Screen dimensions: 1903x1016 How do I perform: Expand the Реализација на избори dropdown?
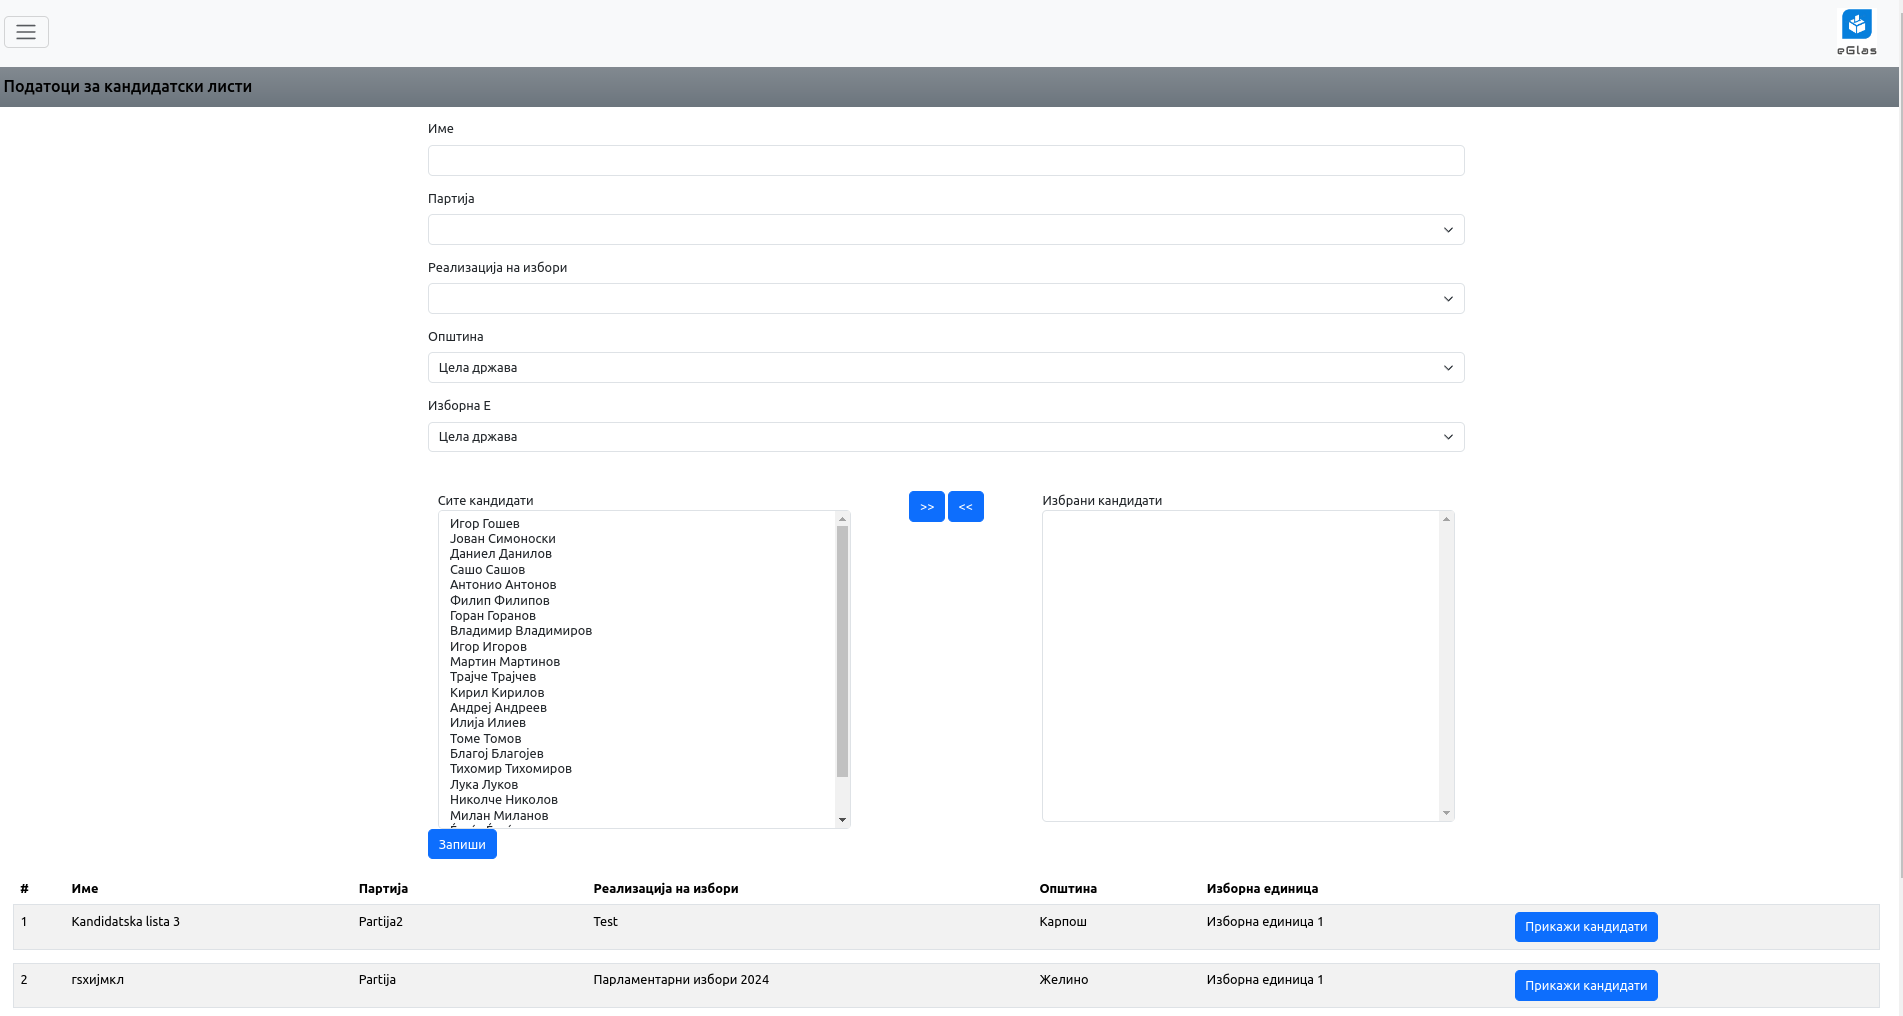pos(945,299)
